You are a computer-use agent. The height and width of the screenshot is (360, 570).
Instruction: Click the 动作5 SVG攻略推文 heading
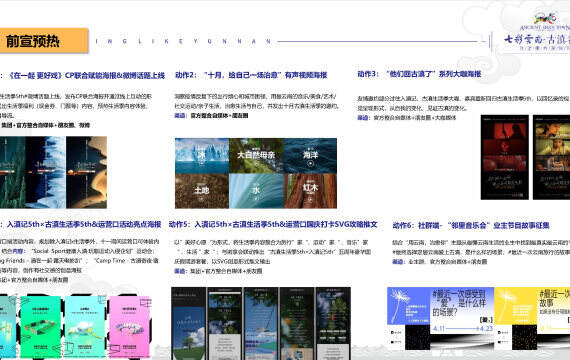click(273, 224)
